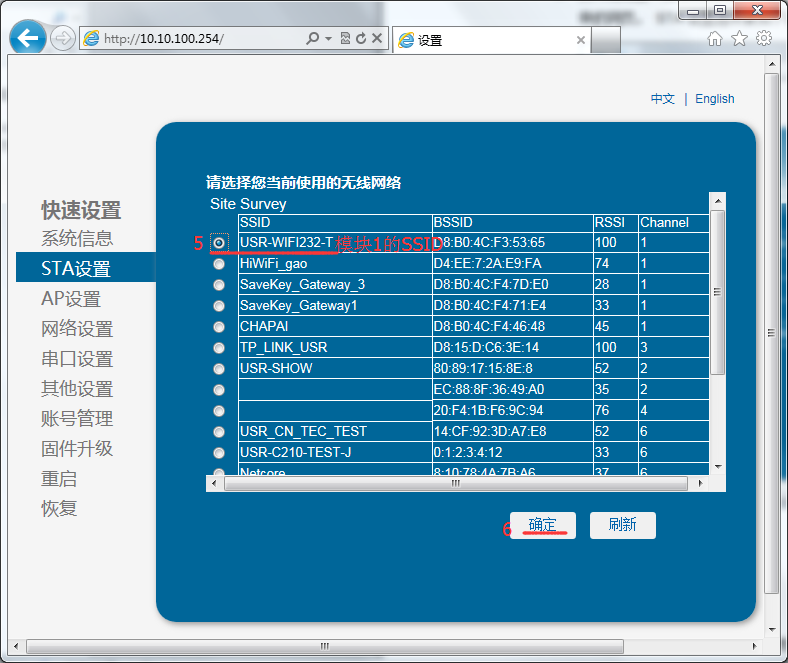The height and width of the screenshot is (663, 788).
Task: Click the browser forward arrow button
Action: [62, 39]
